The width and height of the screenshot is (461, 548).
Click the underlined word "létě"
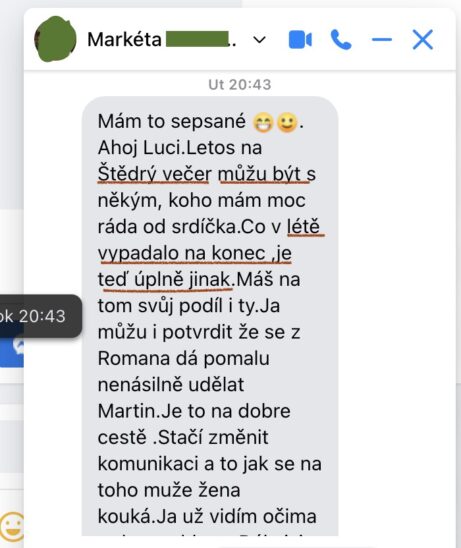(x=303, y=226)
